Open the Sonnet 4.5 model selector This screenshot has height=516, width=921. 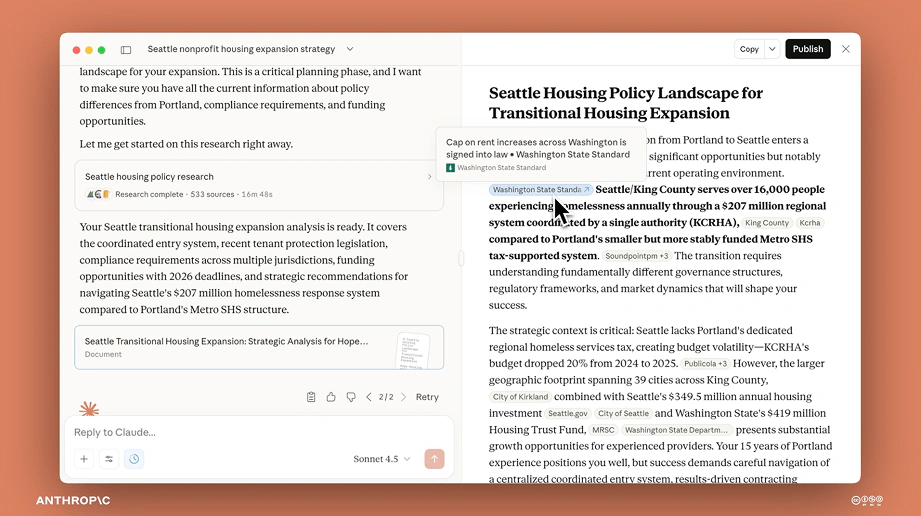coord(382,459)
